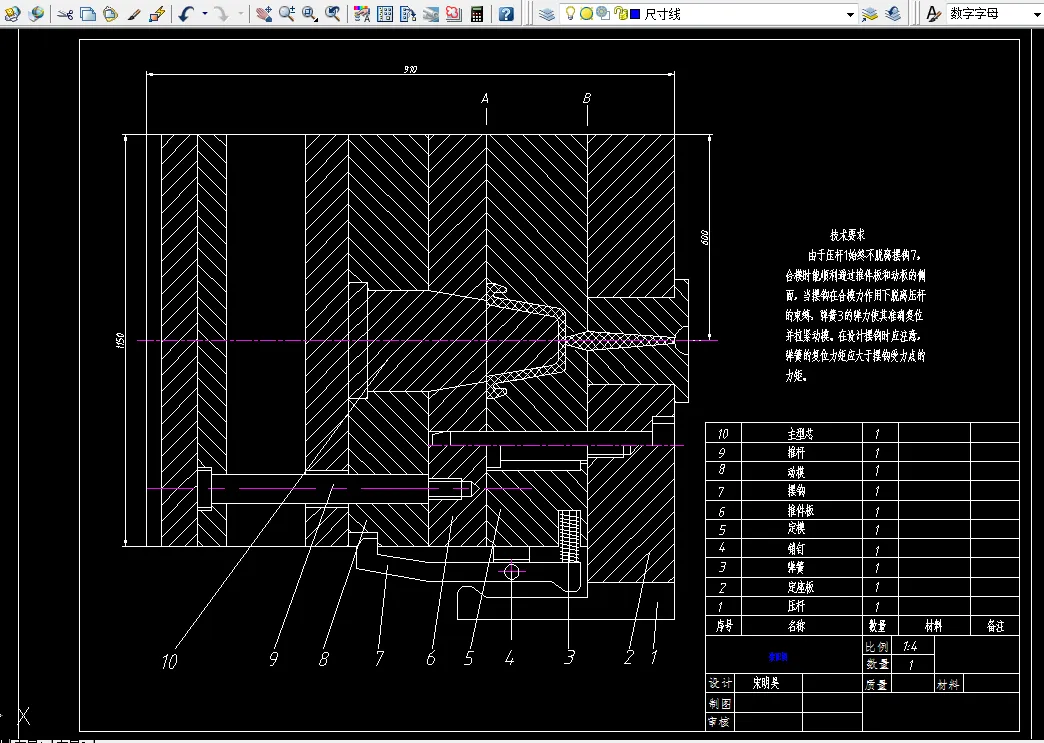Open the Block Editor lightning icon

(x=157, y=13)
